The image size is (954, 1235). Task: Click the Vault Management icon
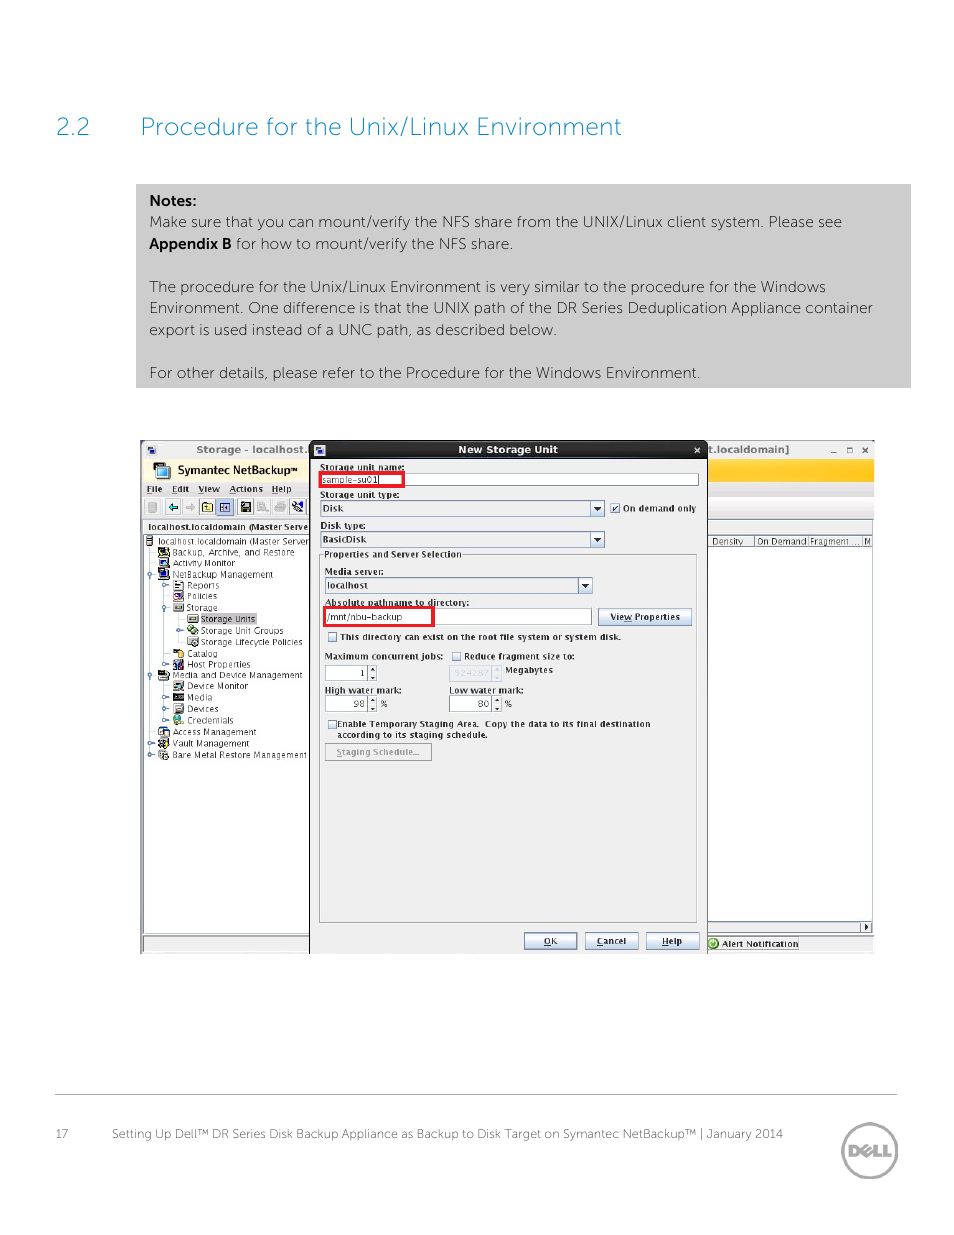tap(164, 743)
